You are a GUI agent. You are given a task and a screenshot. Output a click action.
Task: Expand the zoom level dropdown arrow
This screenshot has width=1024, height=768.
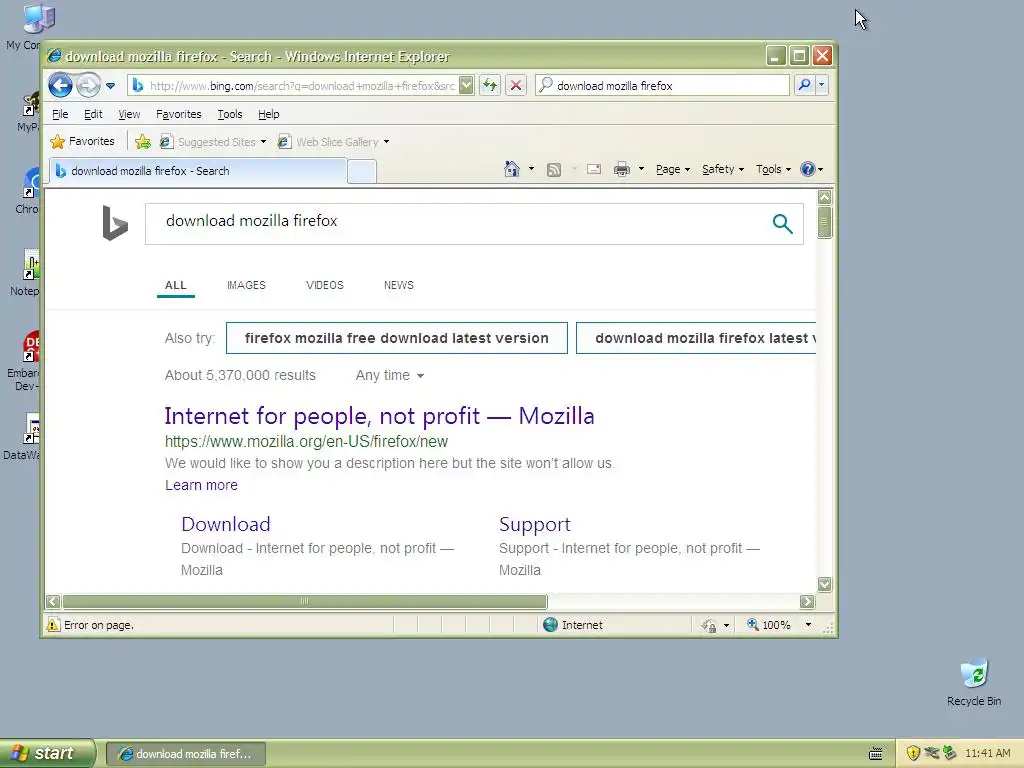tap(808, 625)
